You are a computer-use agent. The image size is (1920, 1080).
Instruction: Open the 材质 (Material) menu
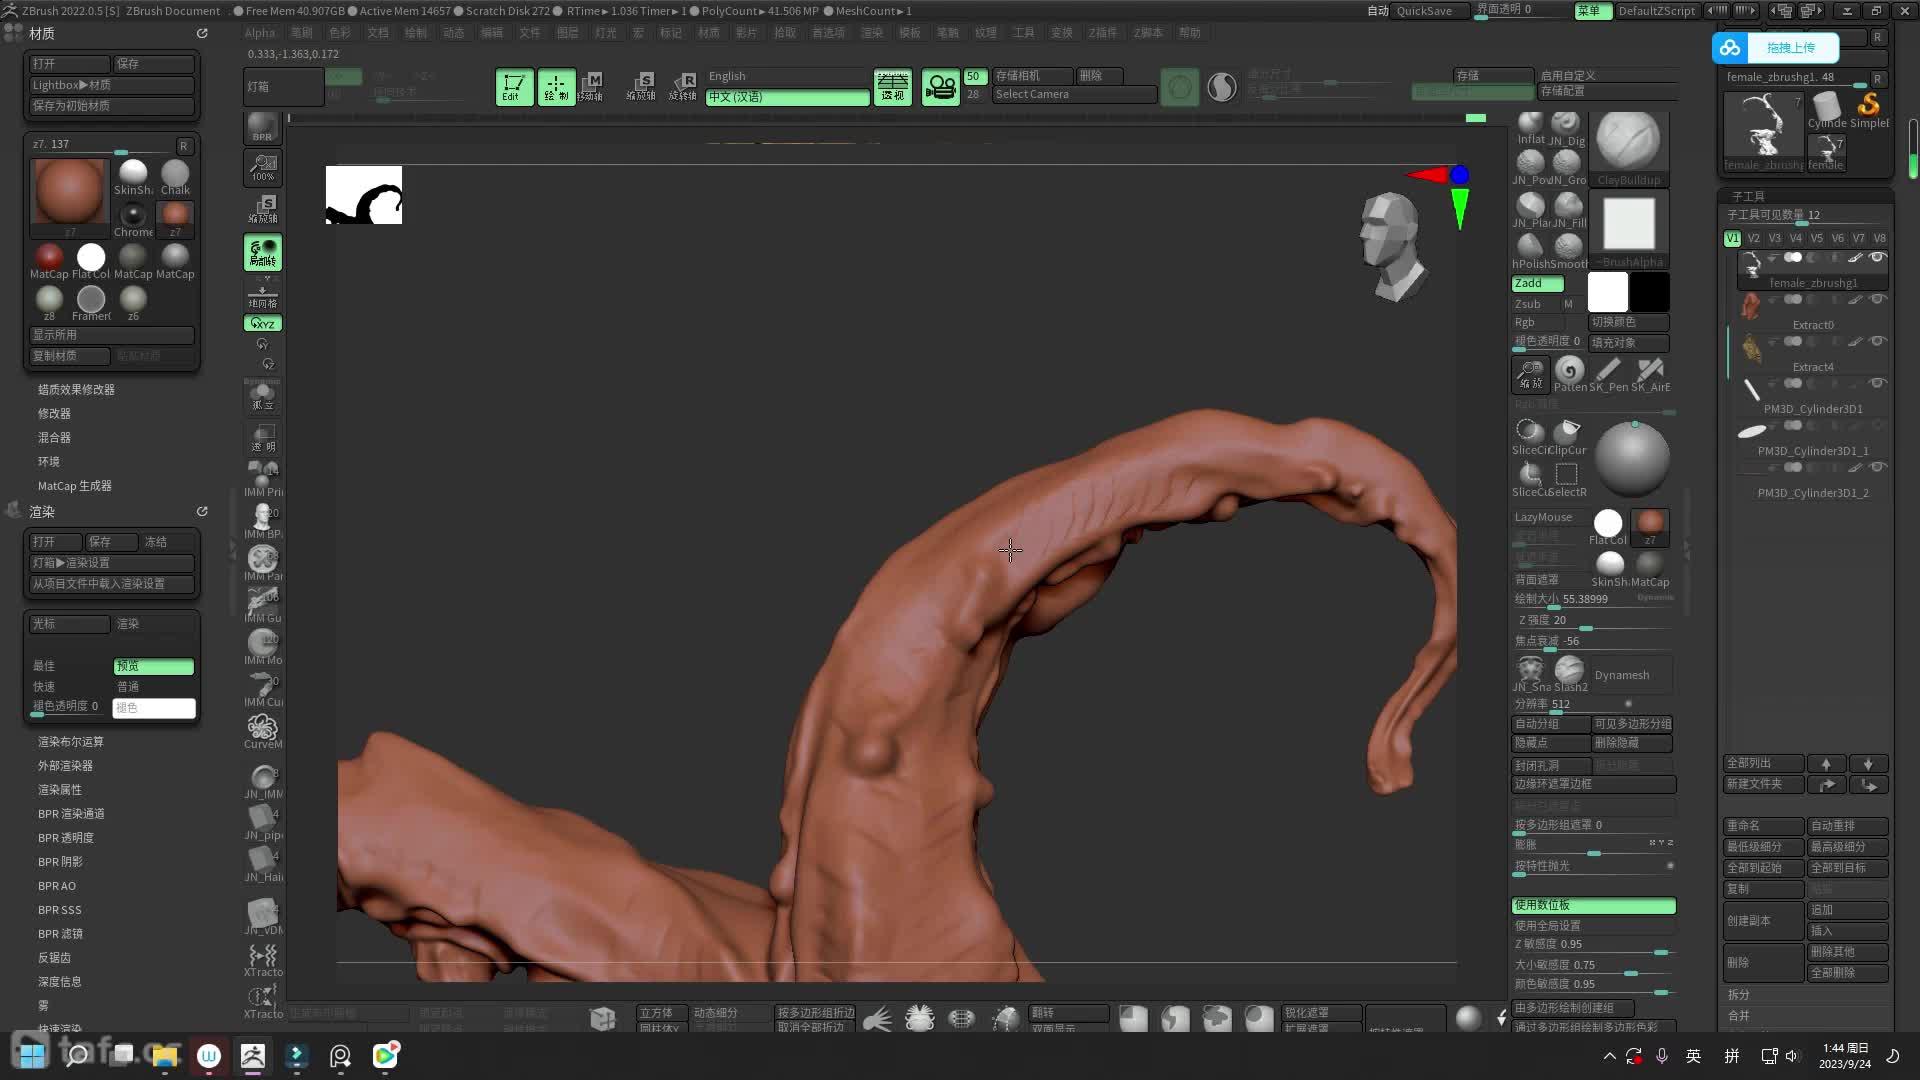(x=709, y=32)
